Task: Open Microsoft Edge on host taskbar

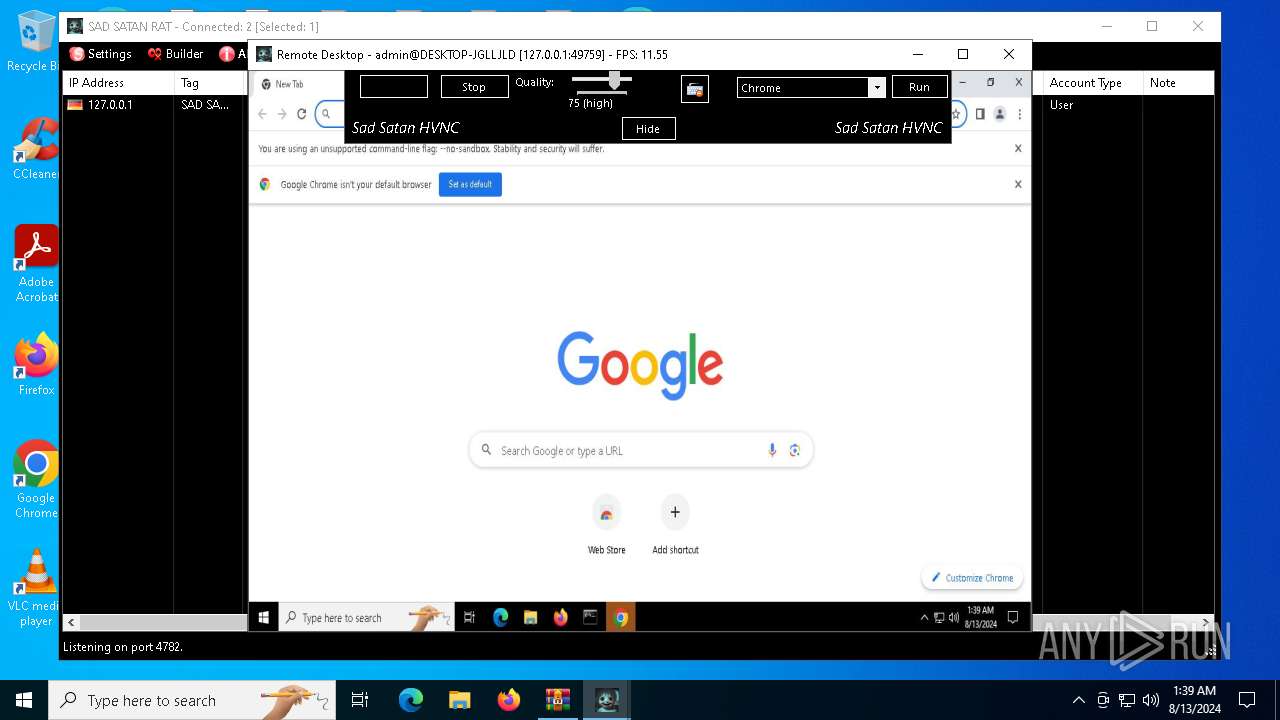Action: click(411, 700)
